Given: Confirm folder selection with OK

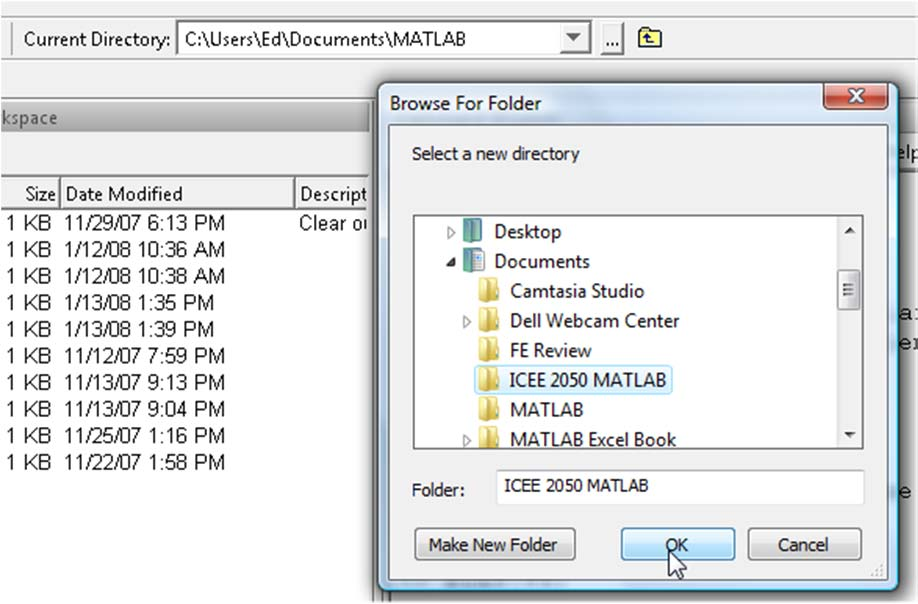Looking at the screenshot, I should tap(677, 545).
